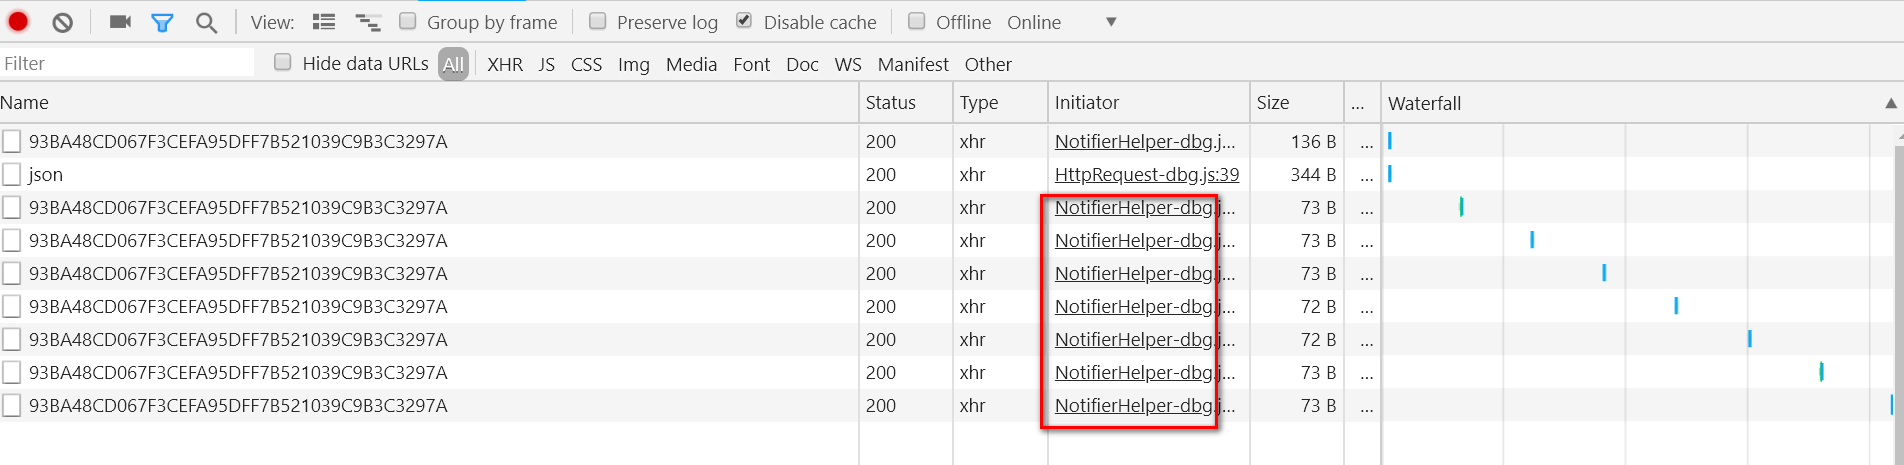Filter requests by Img type
Screen dimensions: 1904x465
pos(634,64)
